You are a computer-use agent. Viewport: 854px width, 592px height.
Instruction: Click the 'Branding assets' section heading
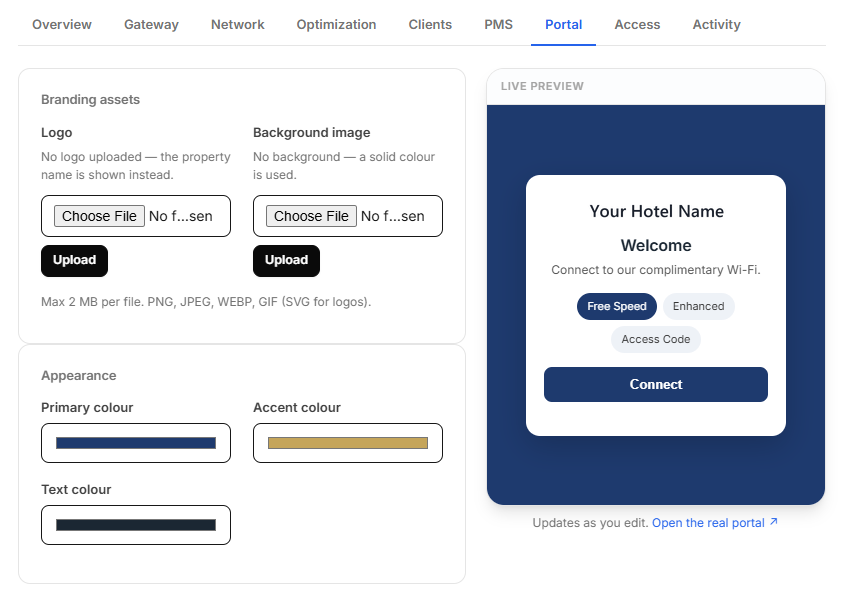90,100
